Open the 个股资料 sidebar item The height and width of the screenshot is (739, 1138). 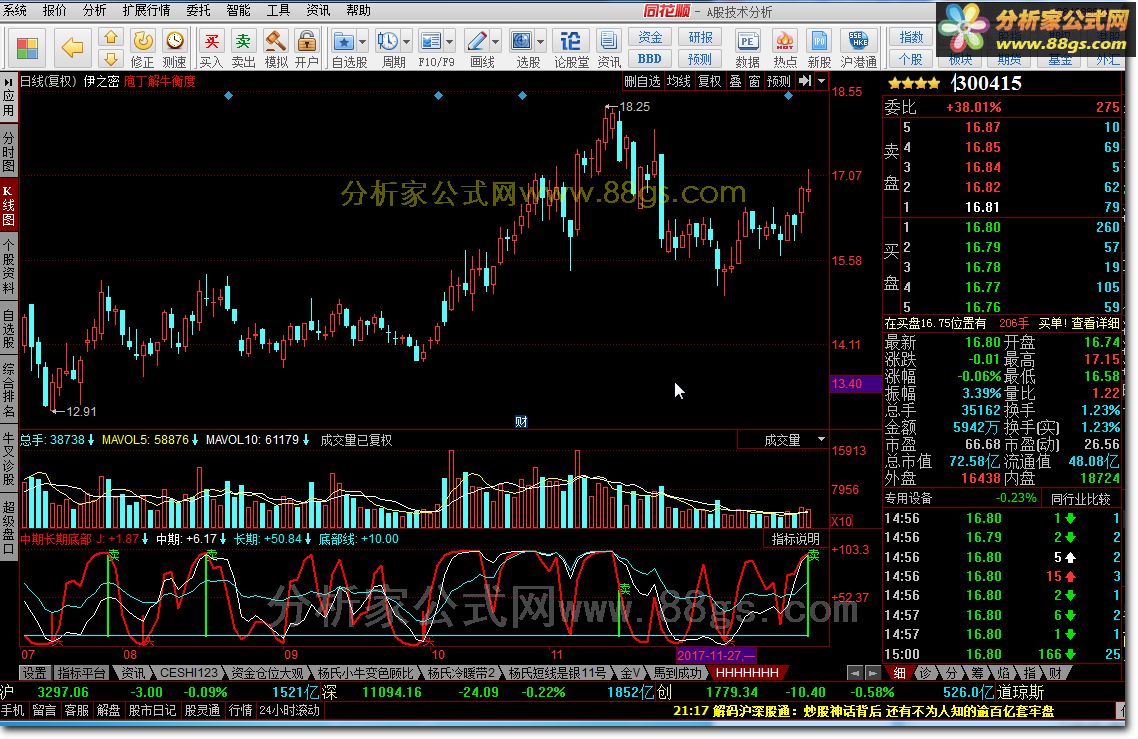[9, 264]
